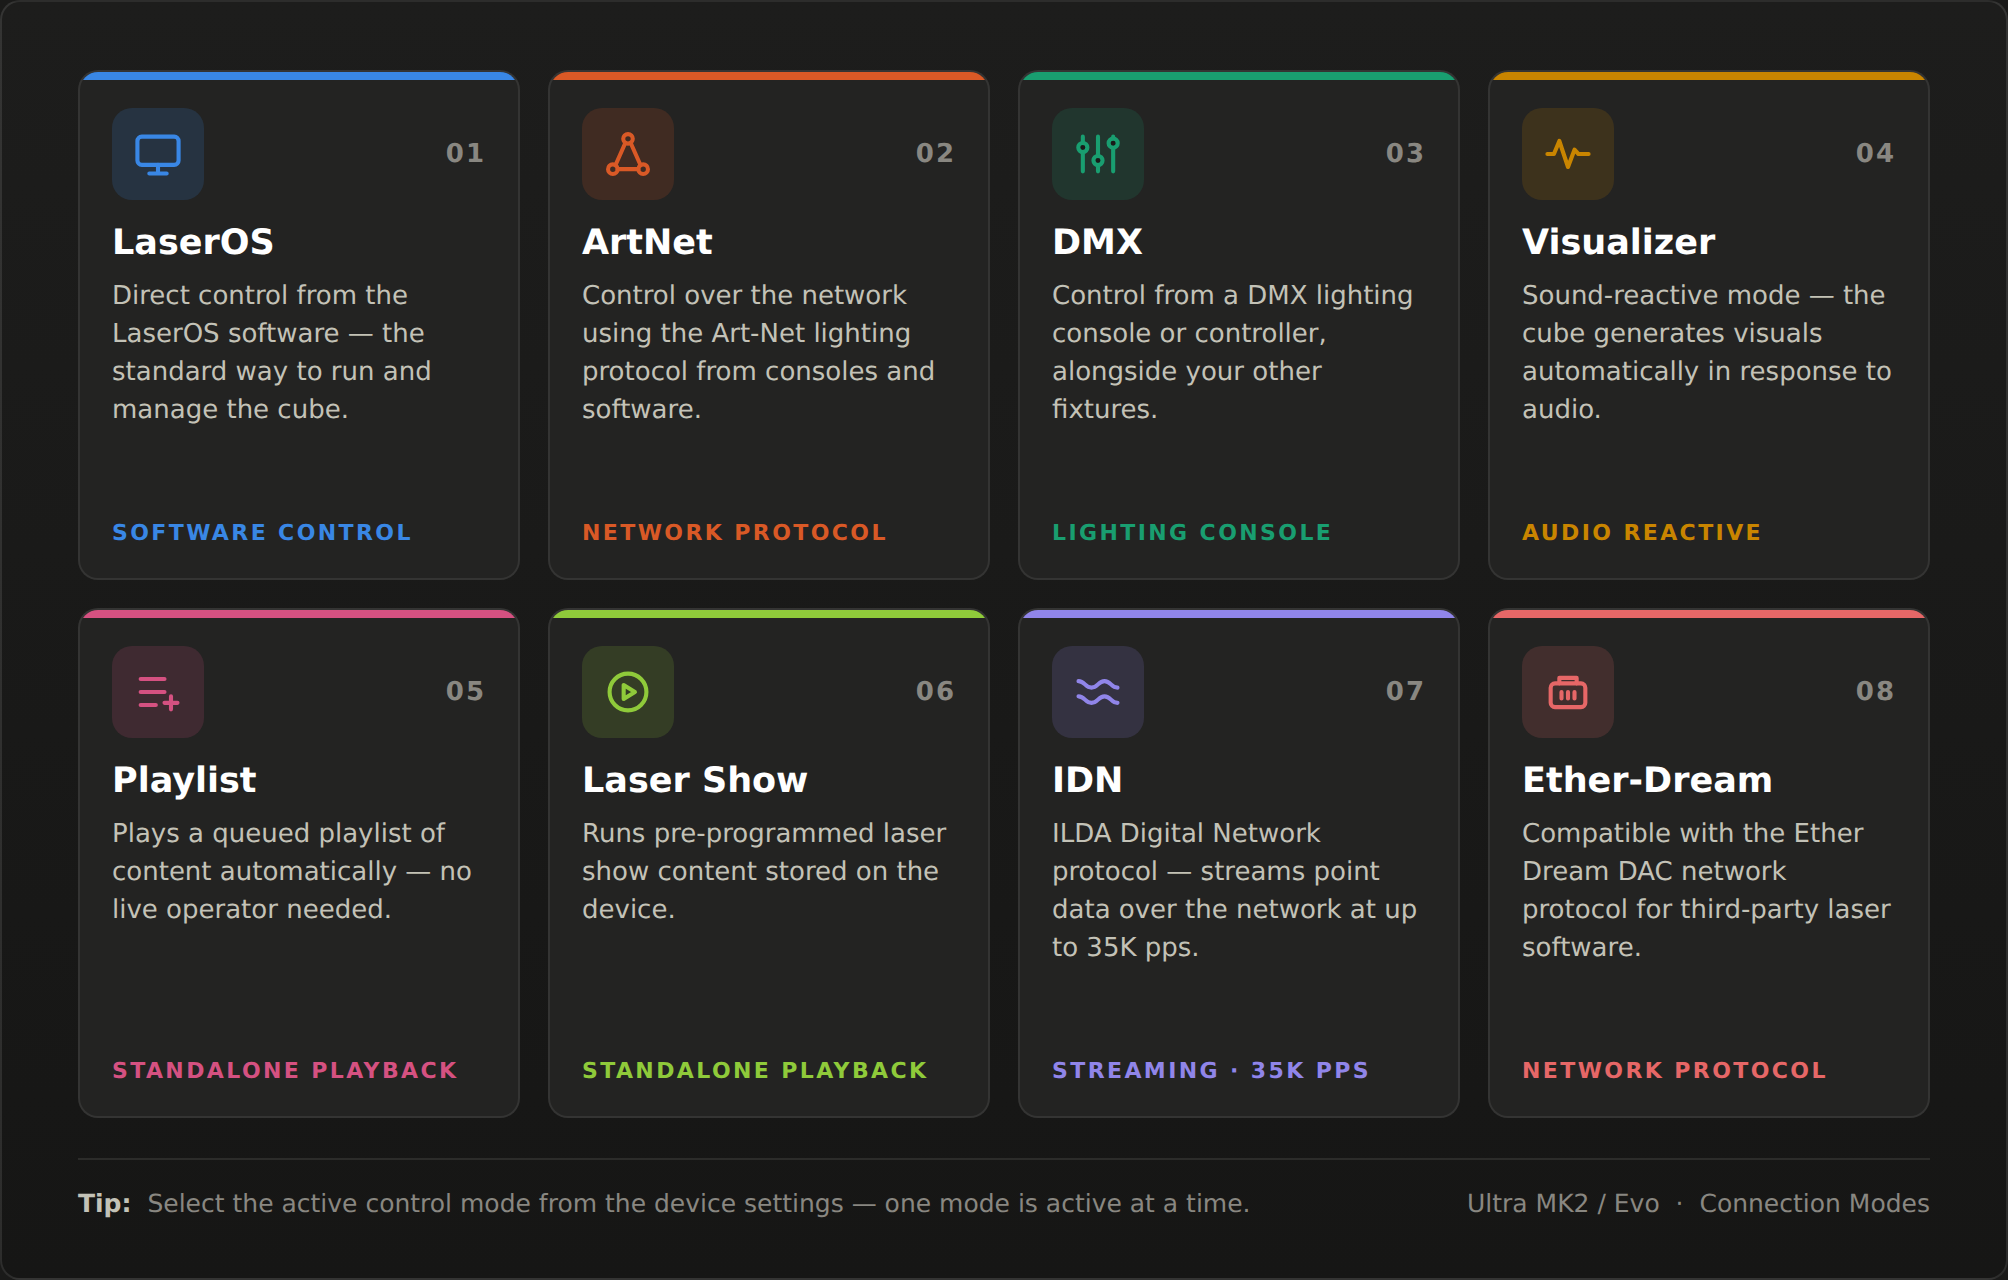Click card number 03
Screen dimensions: 2008x1280
[1405, 153]
